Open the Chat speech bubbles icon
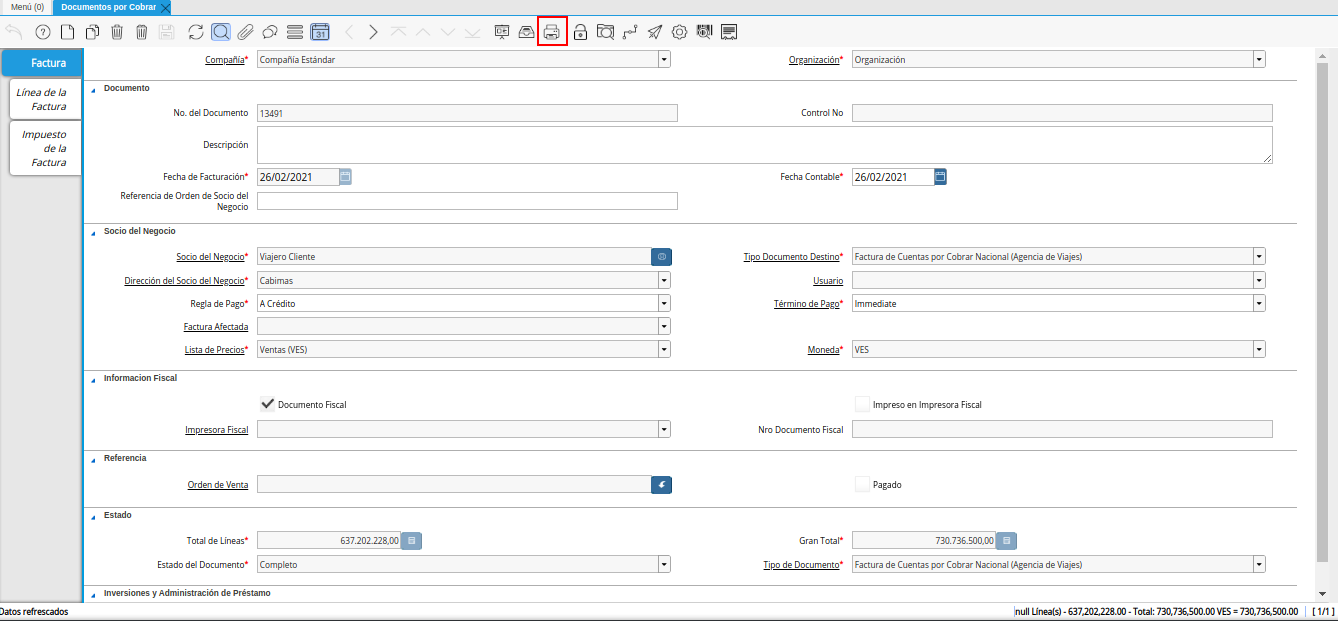 pyautogui.click(x=270, y=32)
